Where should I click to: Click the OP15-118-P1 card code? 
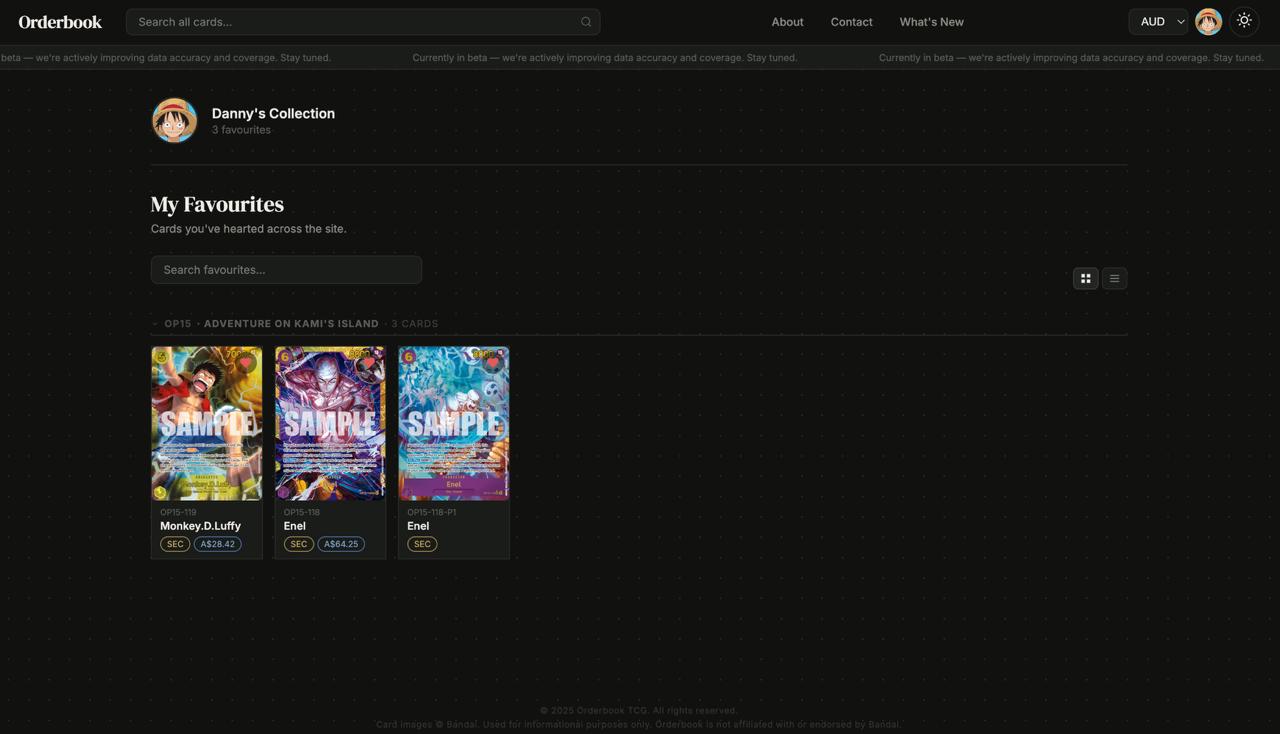(432, 512)
